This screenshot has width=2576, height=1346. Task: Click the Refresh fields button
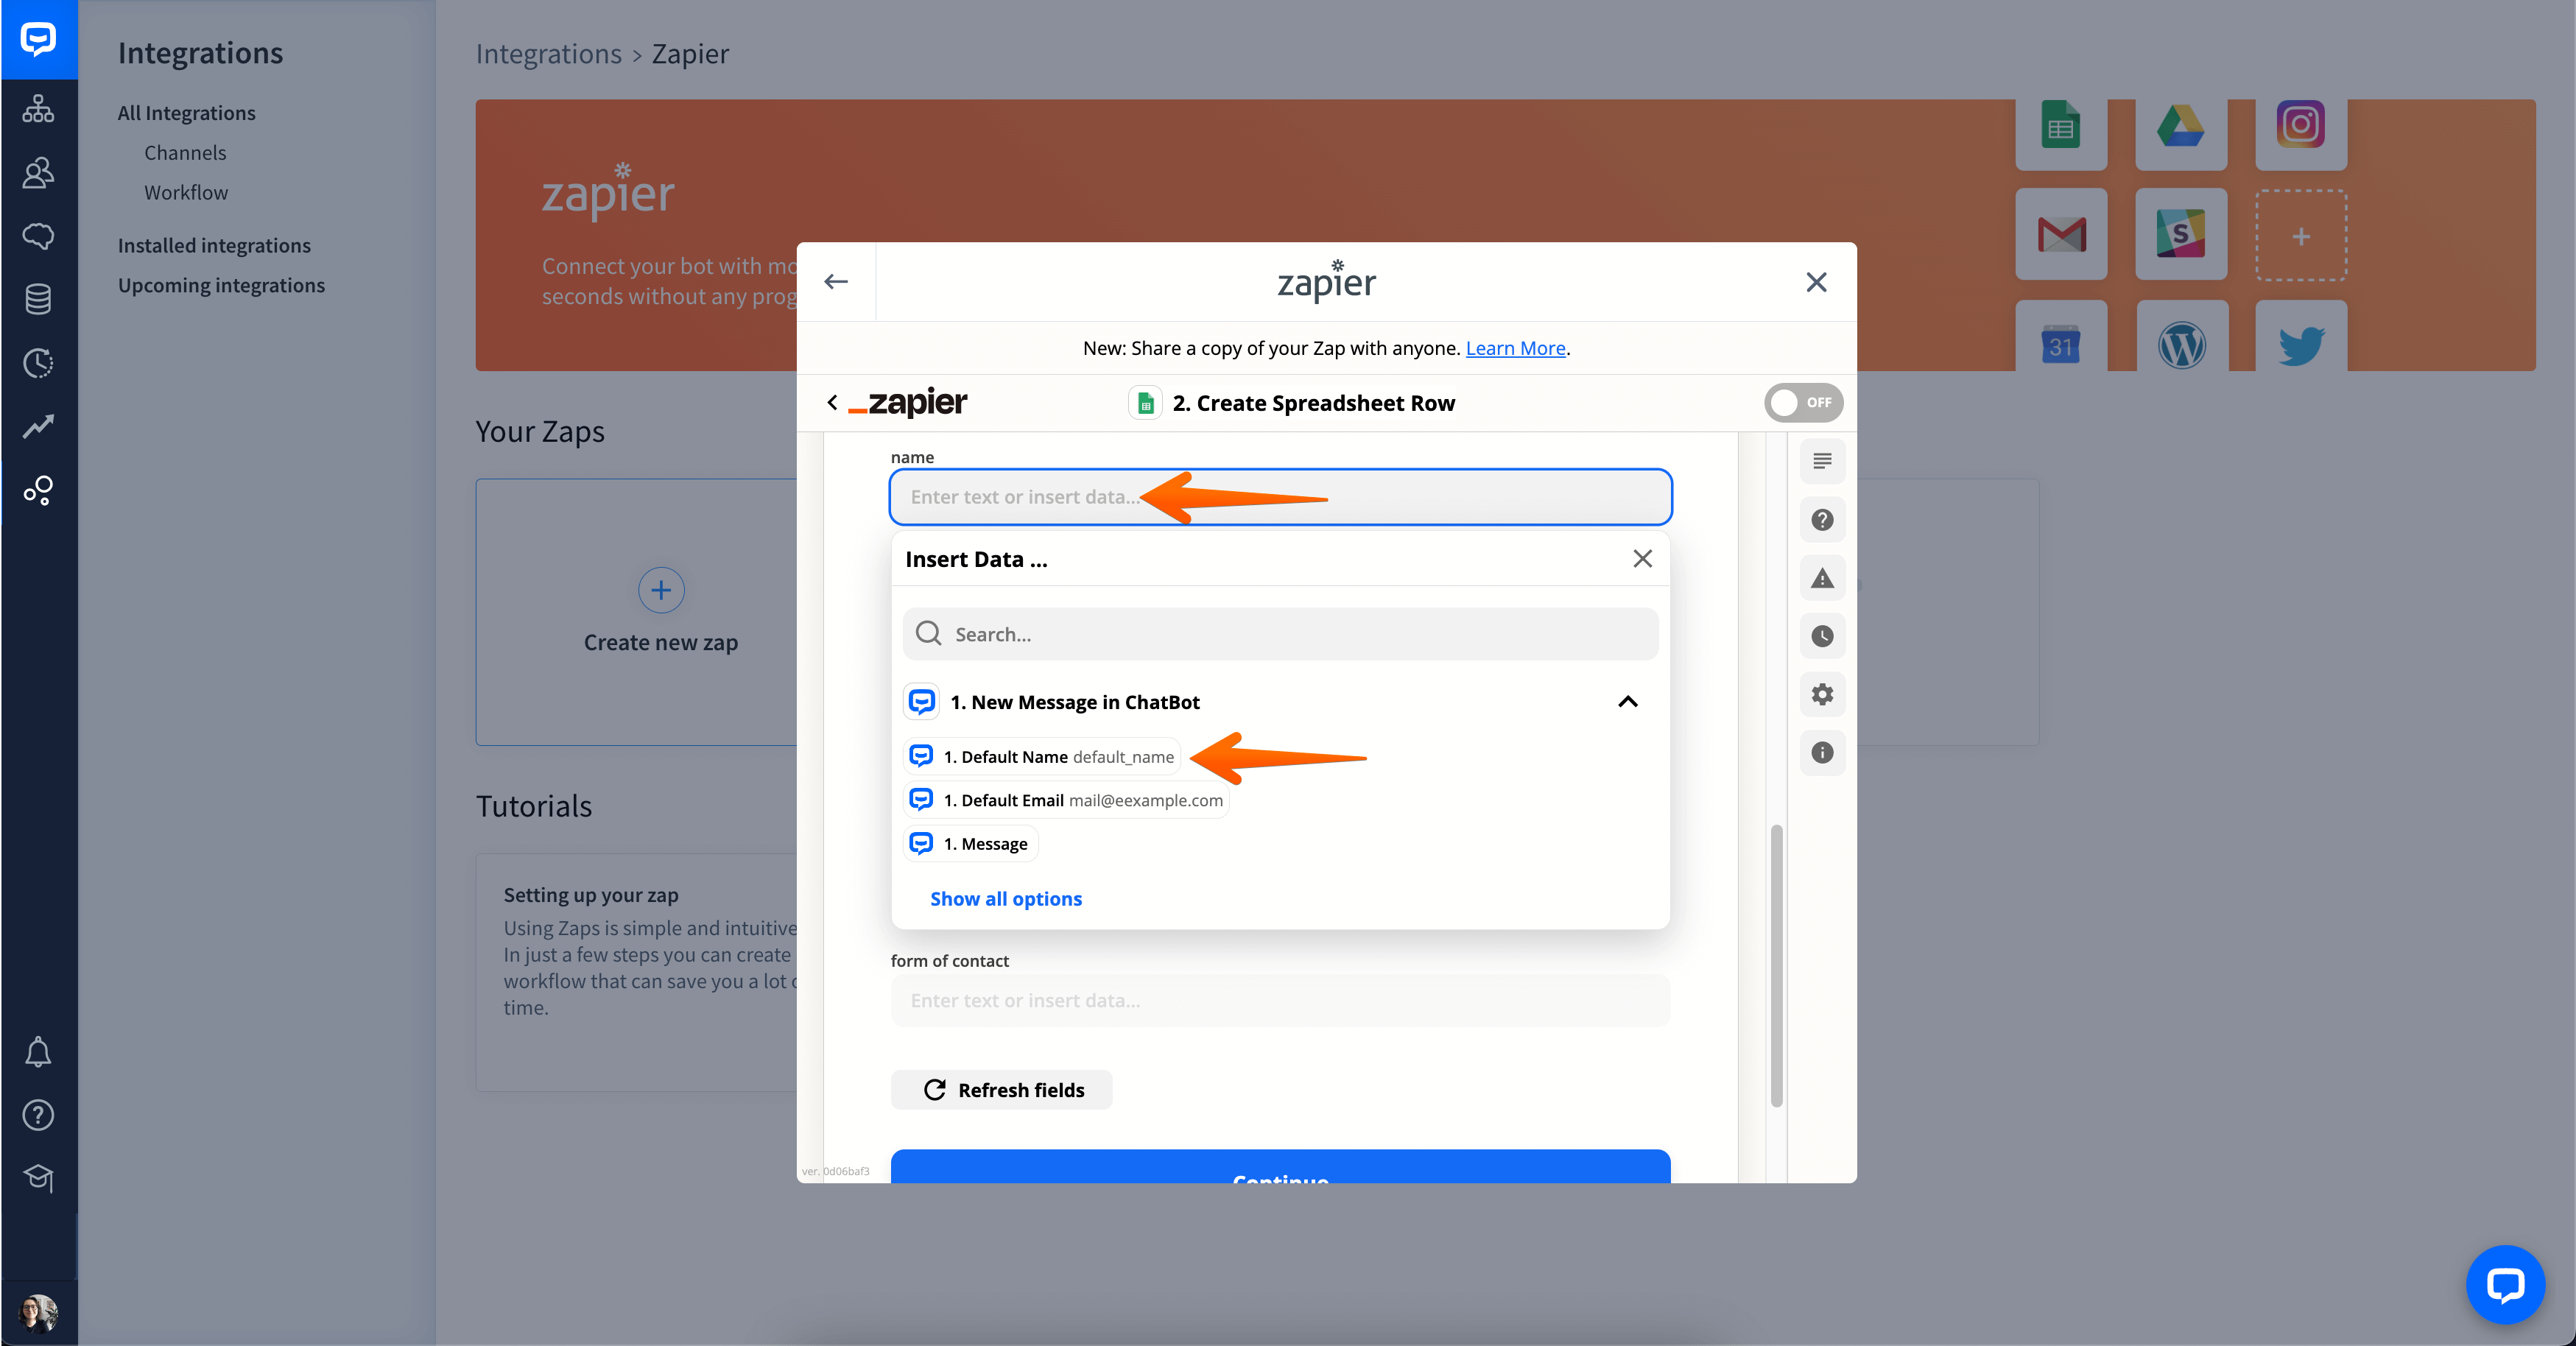click(1001, 1090)
